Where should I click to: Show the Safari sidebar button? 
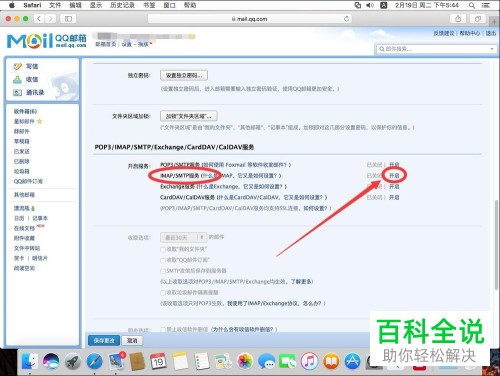click(x=68, y=19)
